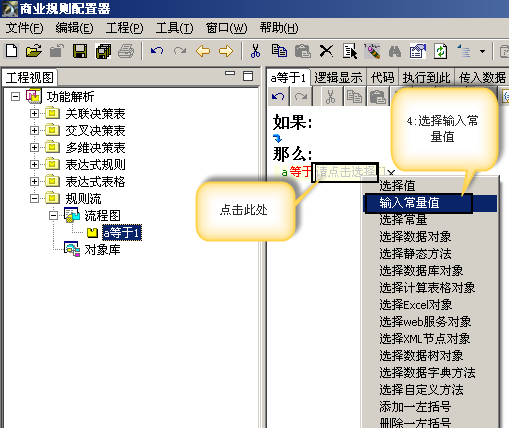This screenshot has width=509, height=428.
Task: Select 对象库 in the project tree
Action: [102, 250]
